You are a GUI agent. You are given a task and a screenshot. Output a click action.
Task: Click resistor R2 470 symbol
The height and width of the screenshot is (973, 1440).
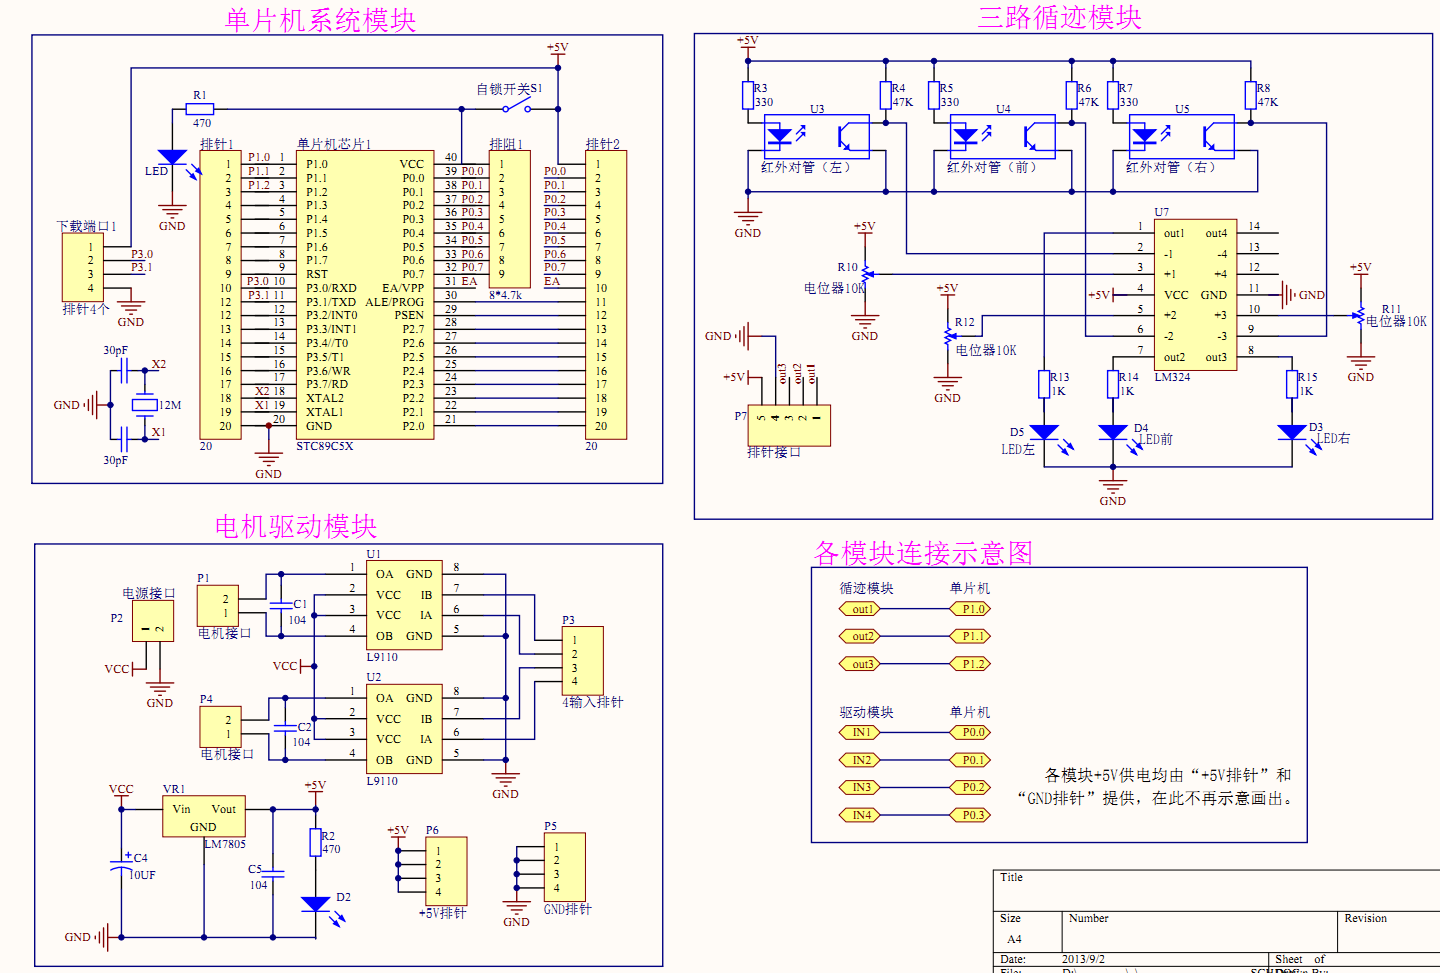pos(315,843)
